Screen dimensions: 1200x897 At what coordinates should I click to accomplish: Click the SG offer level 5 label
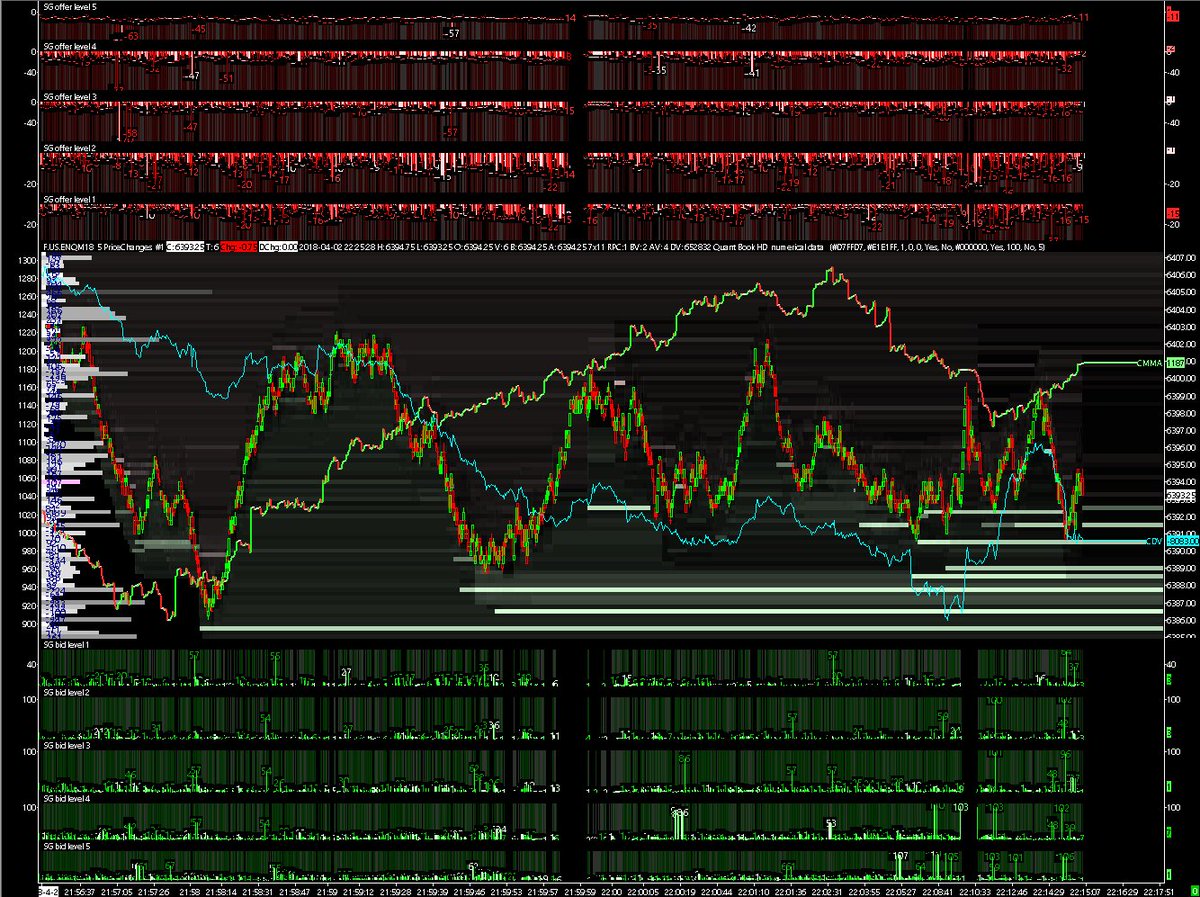(69, 7)
